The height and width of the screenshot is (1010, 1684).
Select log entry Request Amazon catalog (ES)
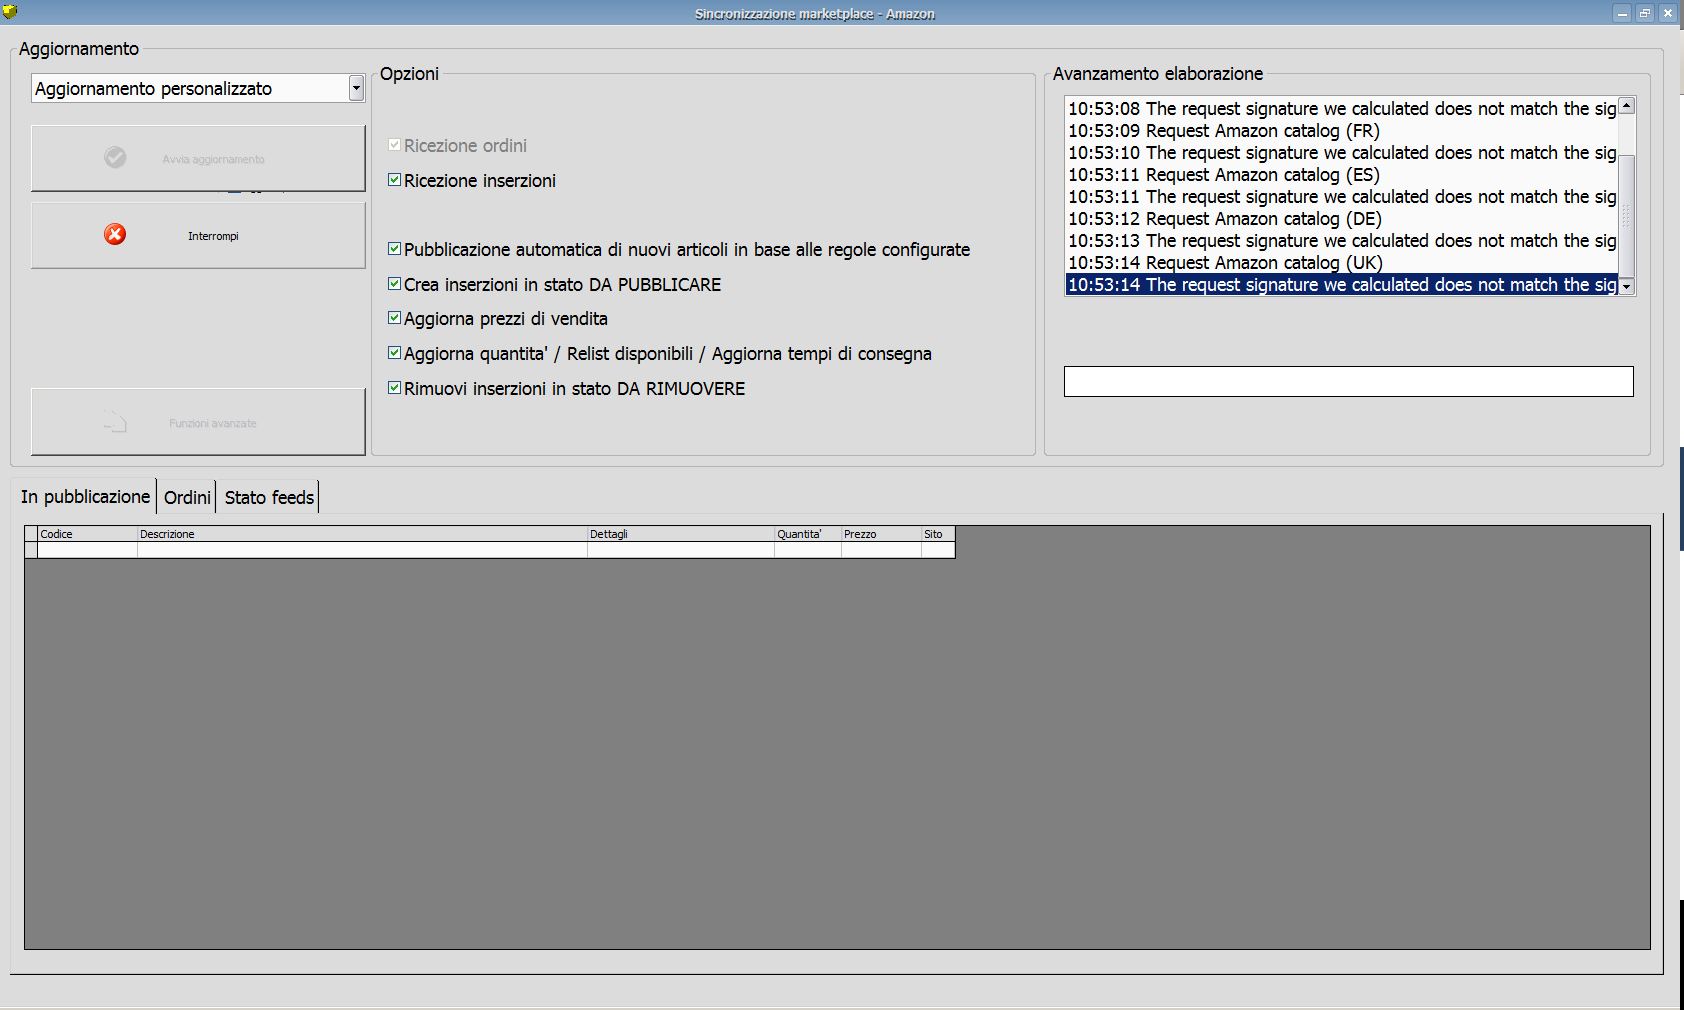tap(1341, 175)
